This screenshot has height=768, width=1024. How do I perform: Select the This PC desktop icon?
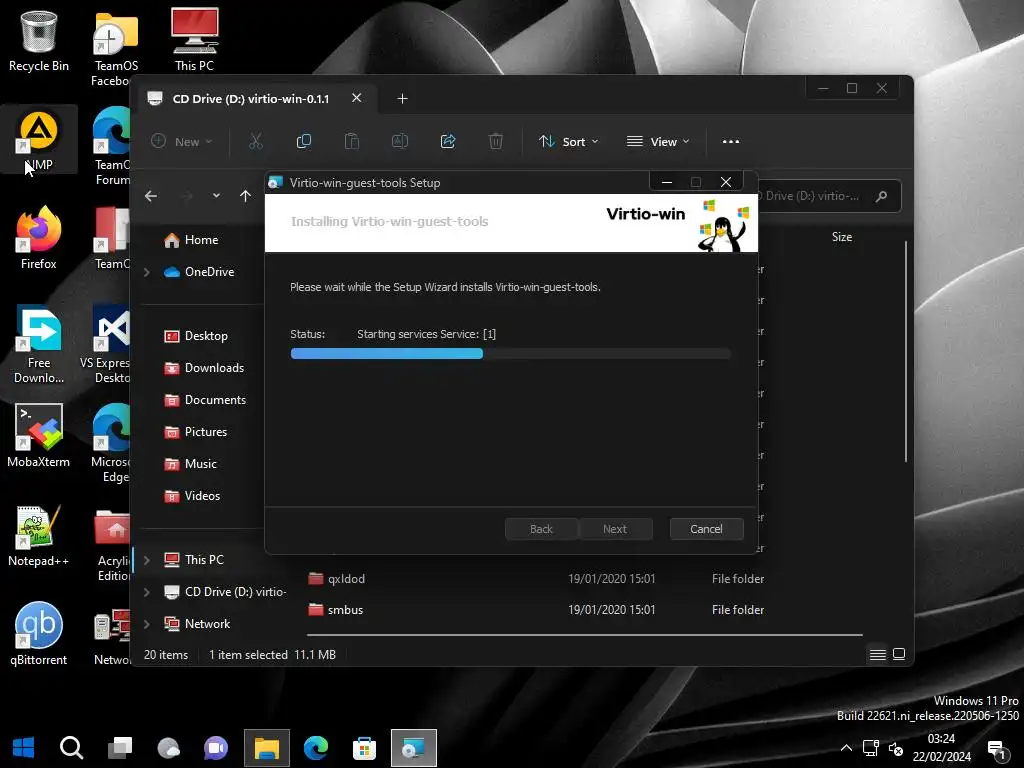pos(194,40)
